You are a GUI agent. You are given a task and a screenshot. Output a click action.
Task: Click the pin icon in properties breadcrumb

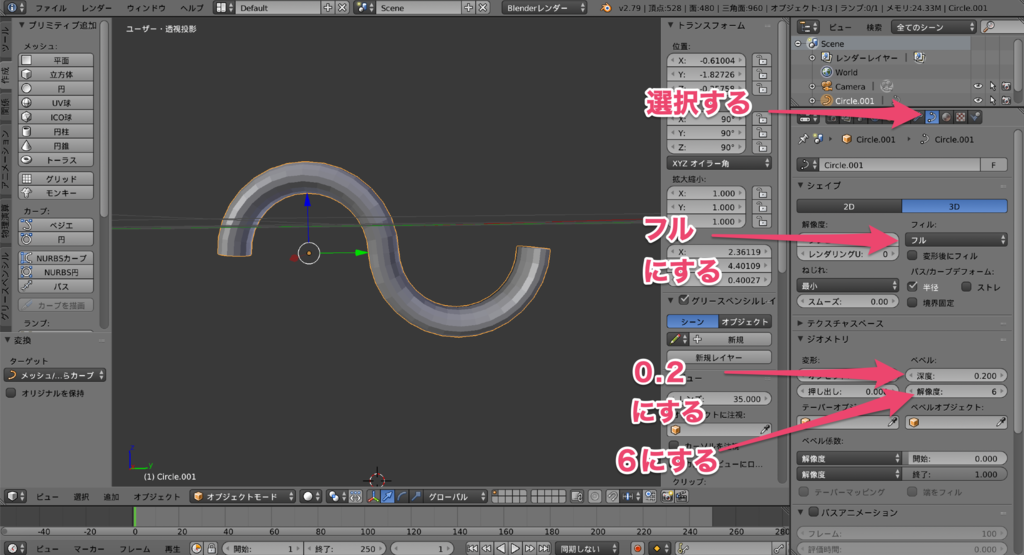coord(803,139)
